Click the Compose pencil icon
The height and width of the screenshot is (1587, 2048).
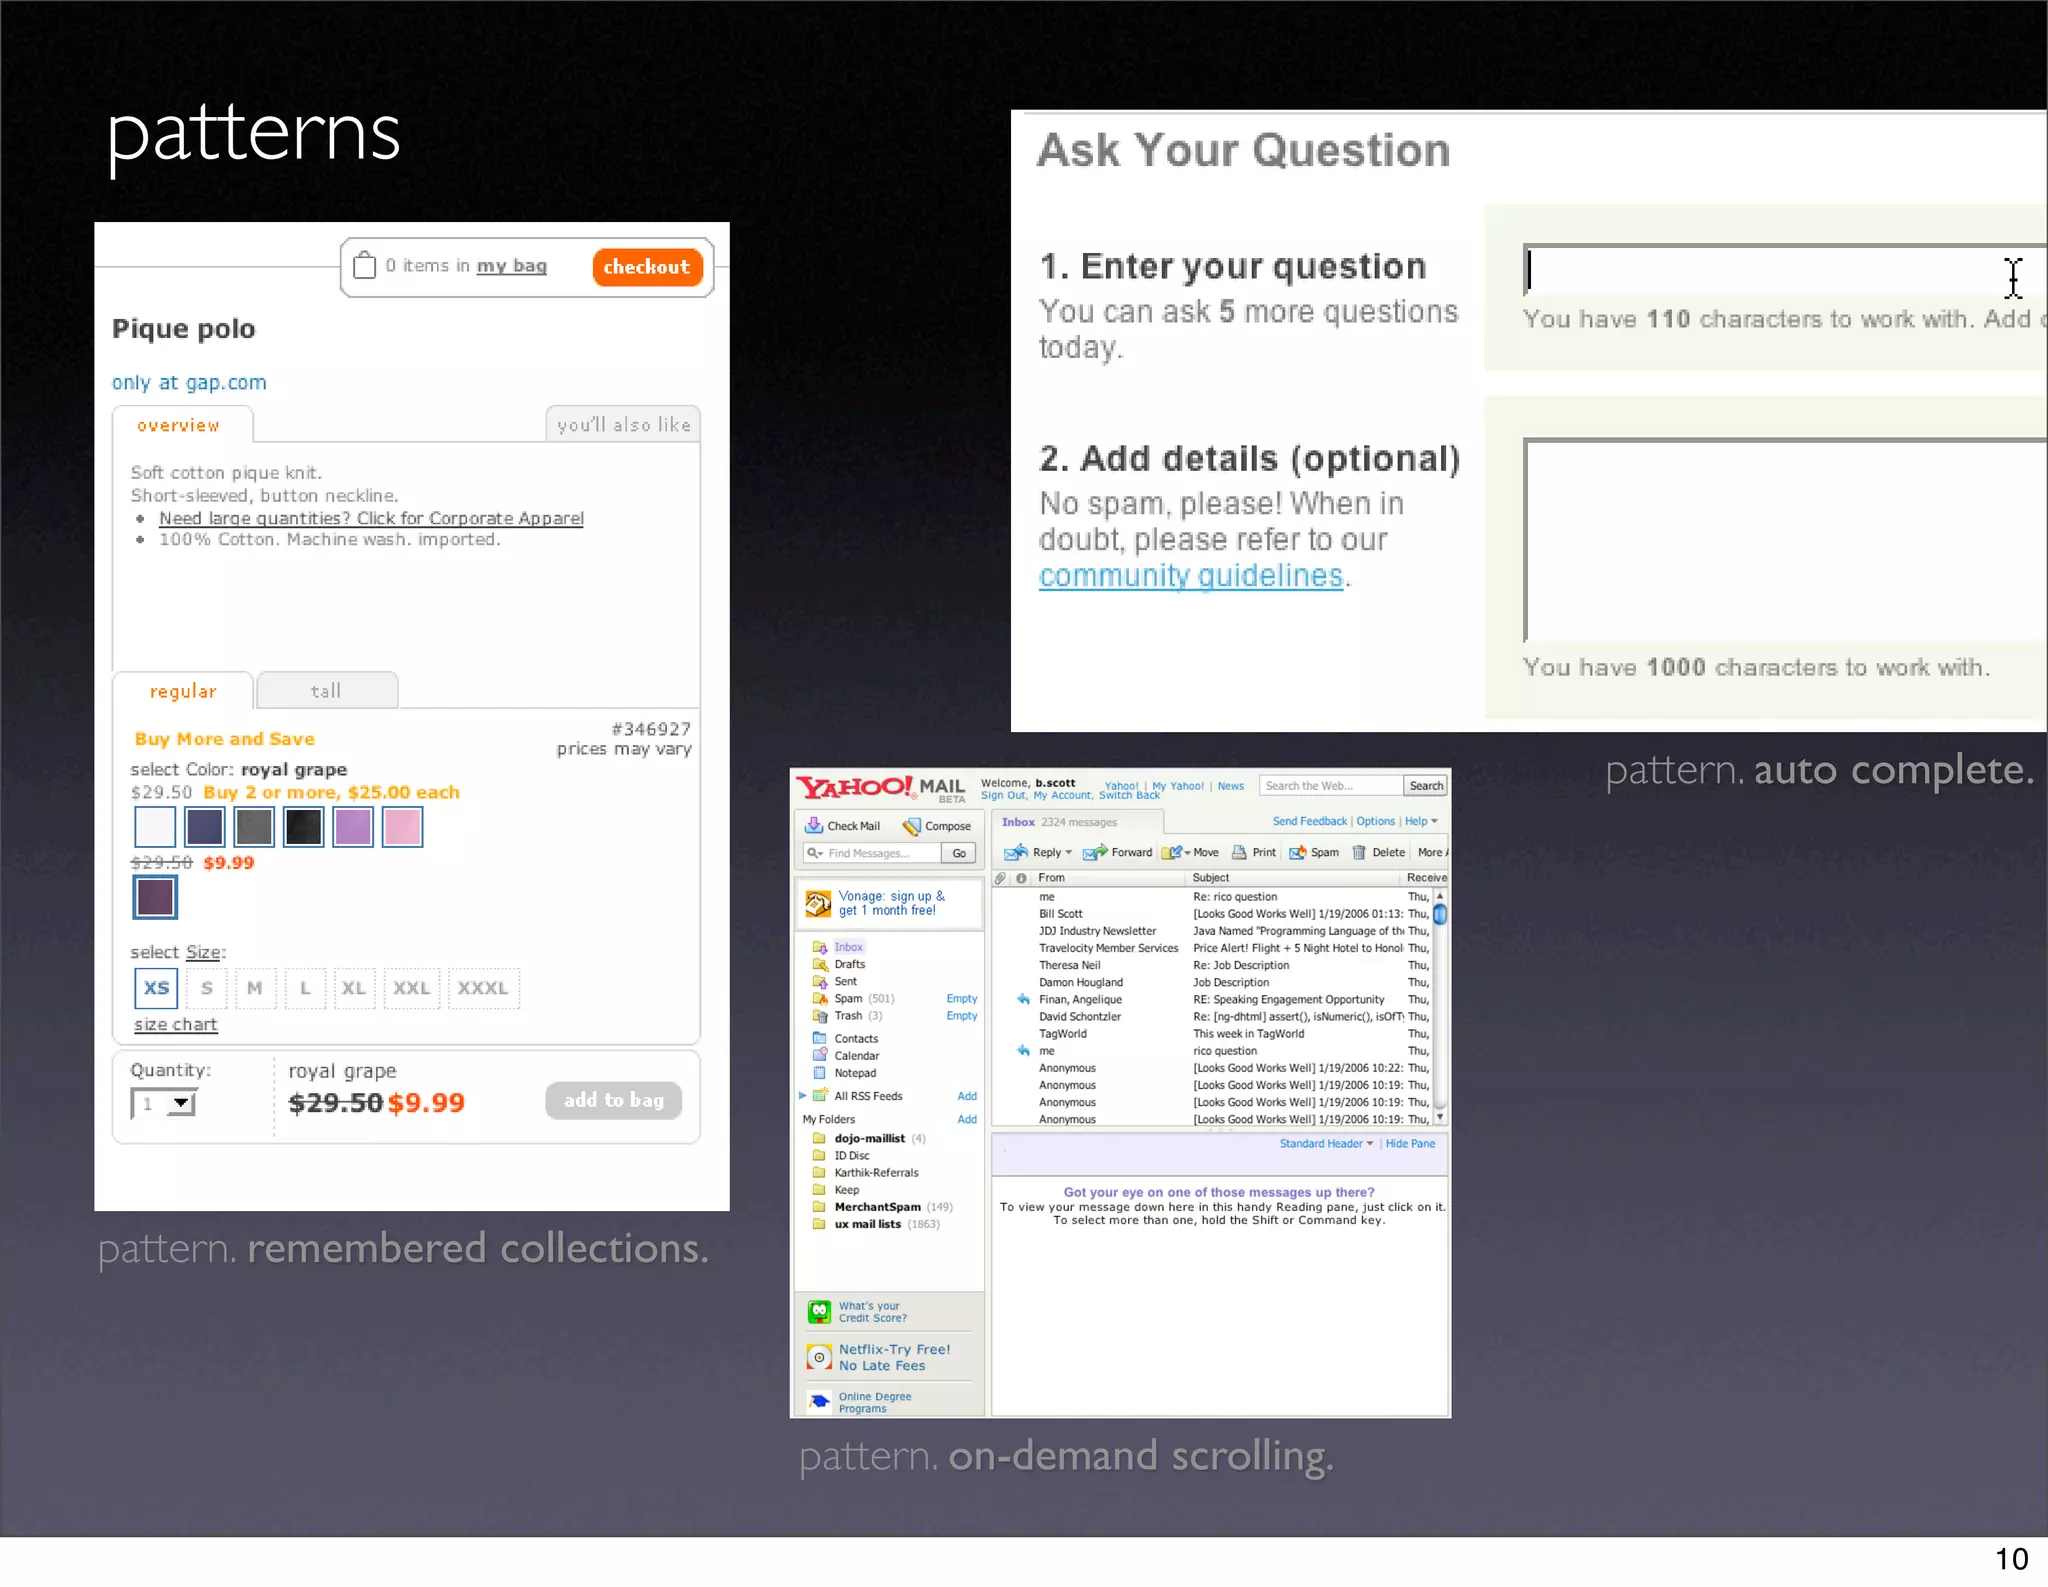[x=911, y=826]
